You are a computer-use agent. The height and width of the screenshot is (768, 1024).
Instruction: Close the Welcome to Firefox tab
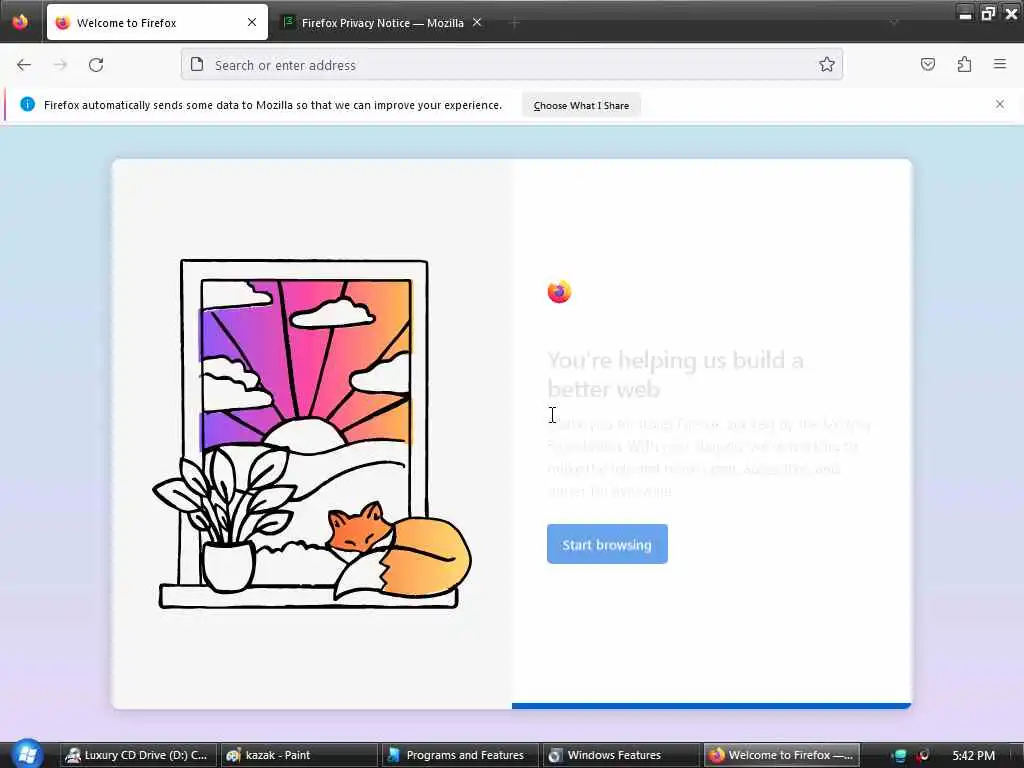tap(252, 22)
